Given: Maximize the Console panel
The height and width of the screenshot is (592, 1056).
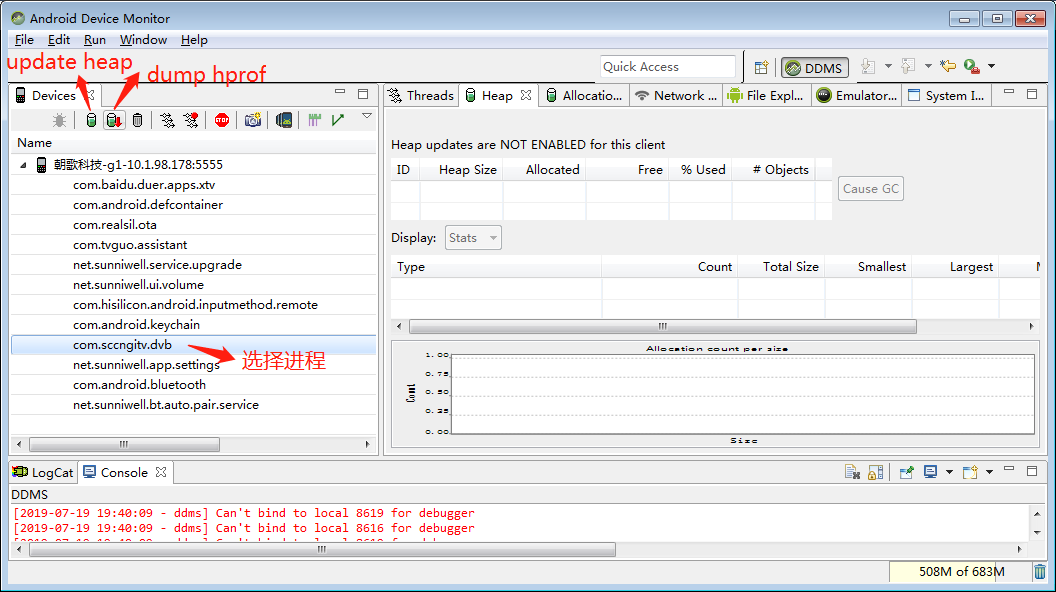Looking at the screenshot, I should (1032, 471).
